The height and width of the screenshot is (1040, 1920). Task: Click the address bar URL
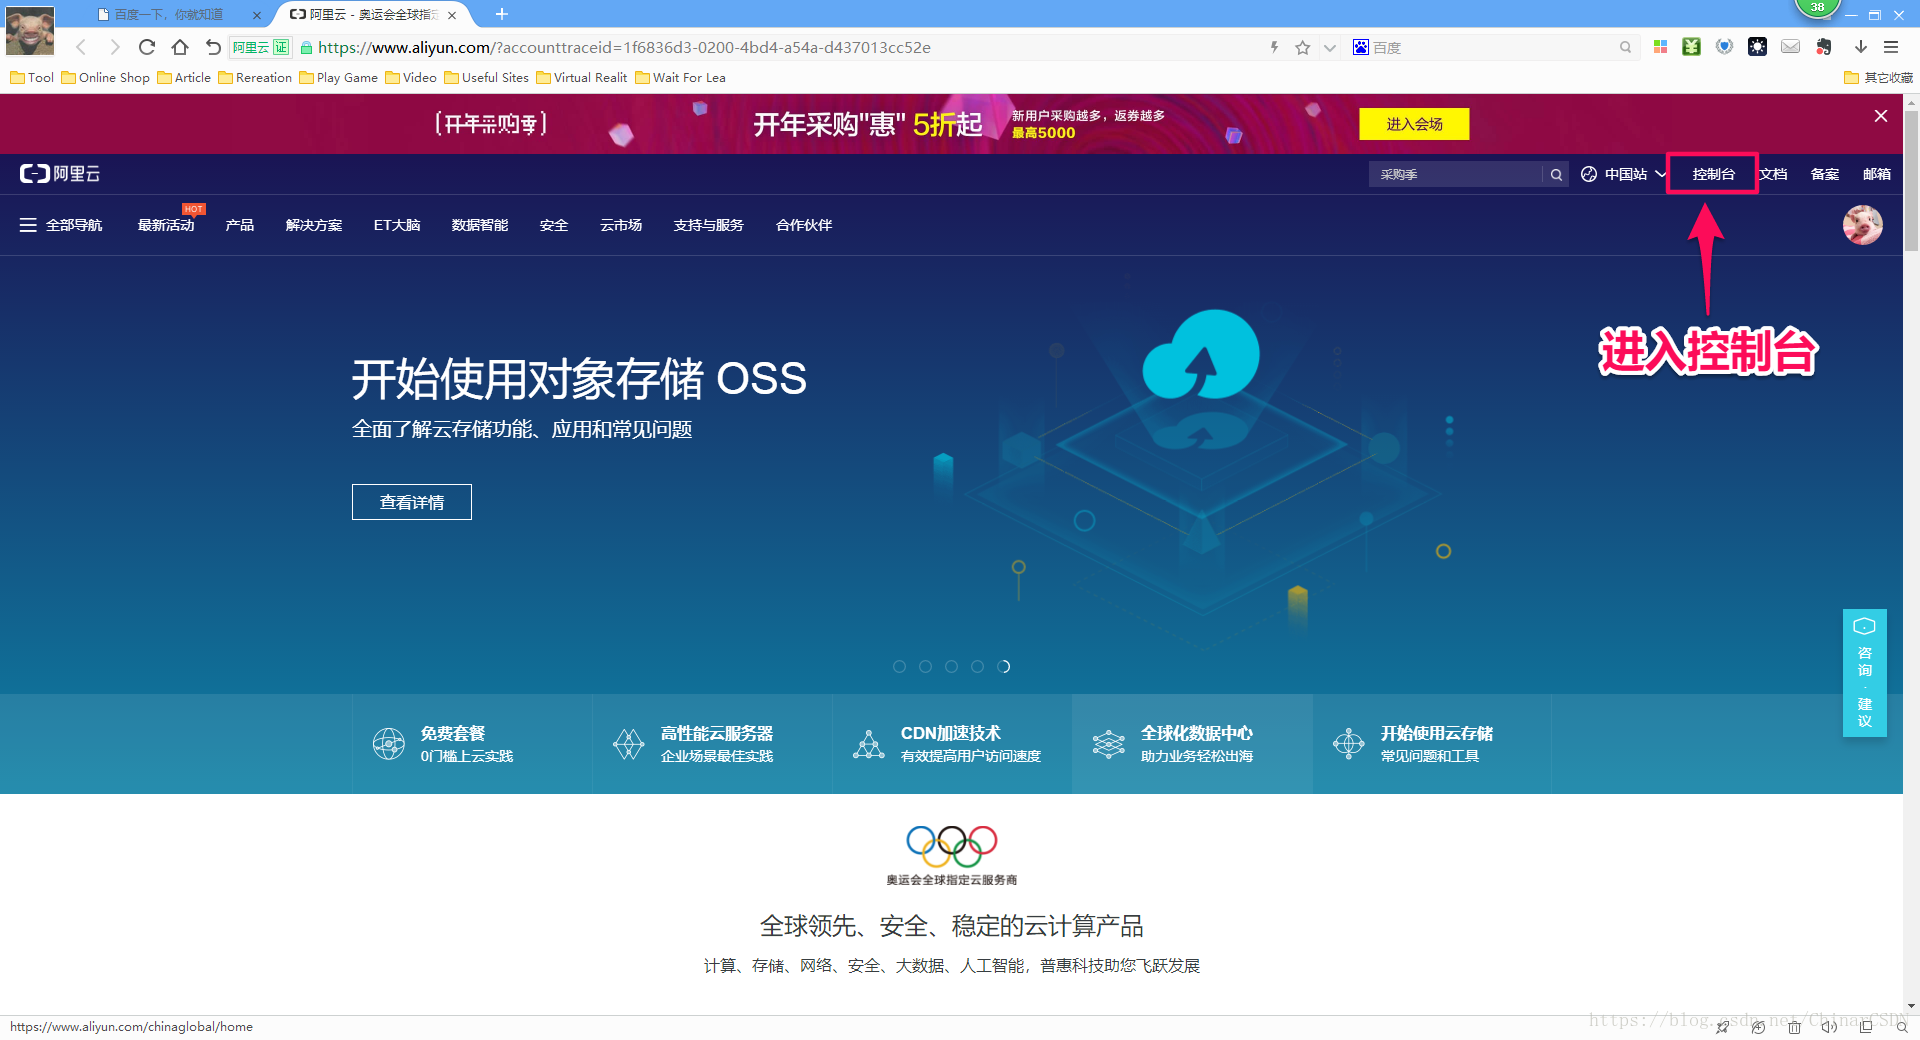click(x=624, y=47)
